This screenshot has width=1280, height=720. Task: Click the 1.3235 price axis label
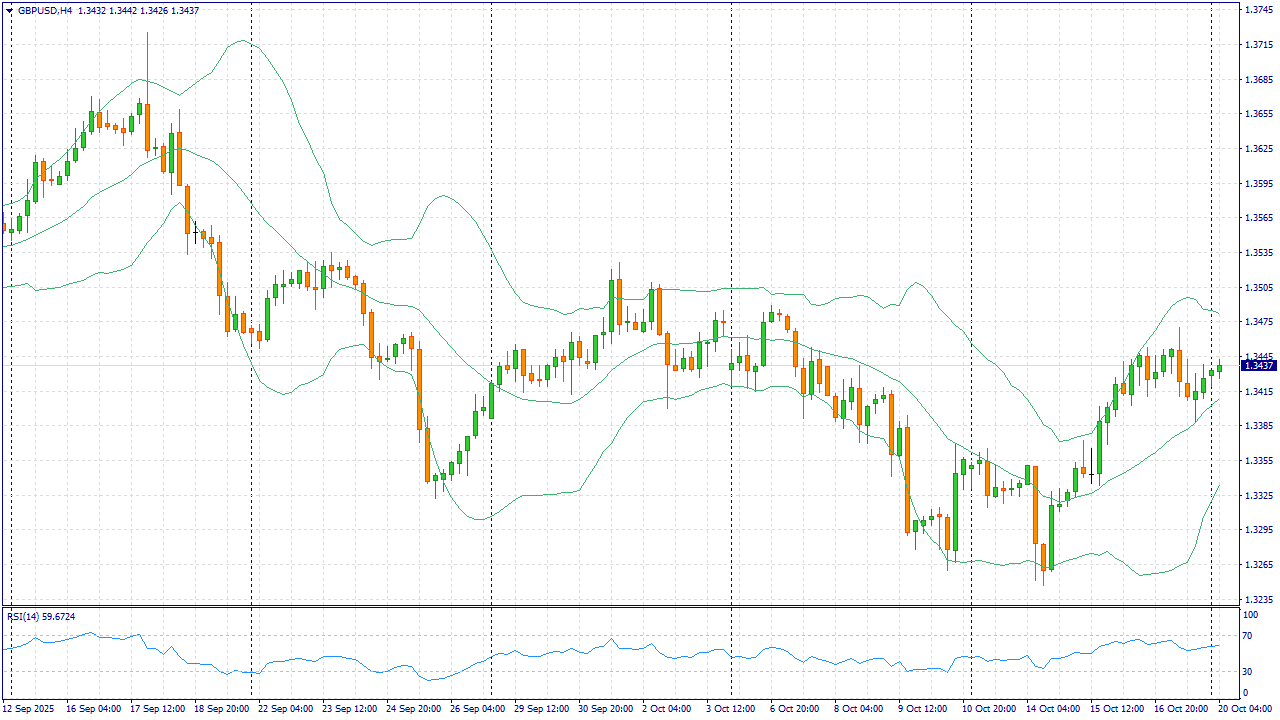pos(1257,600)
